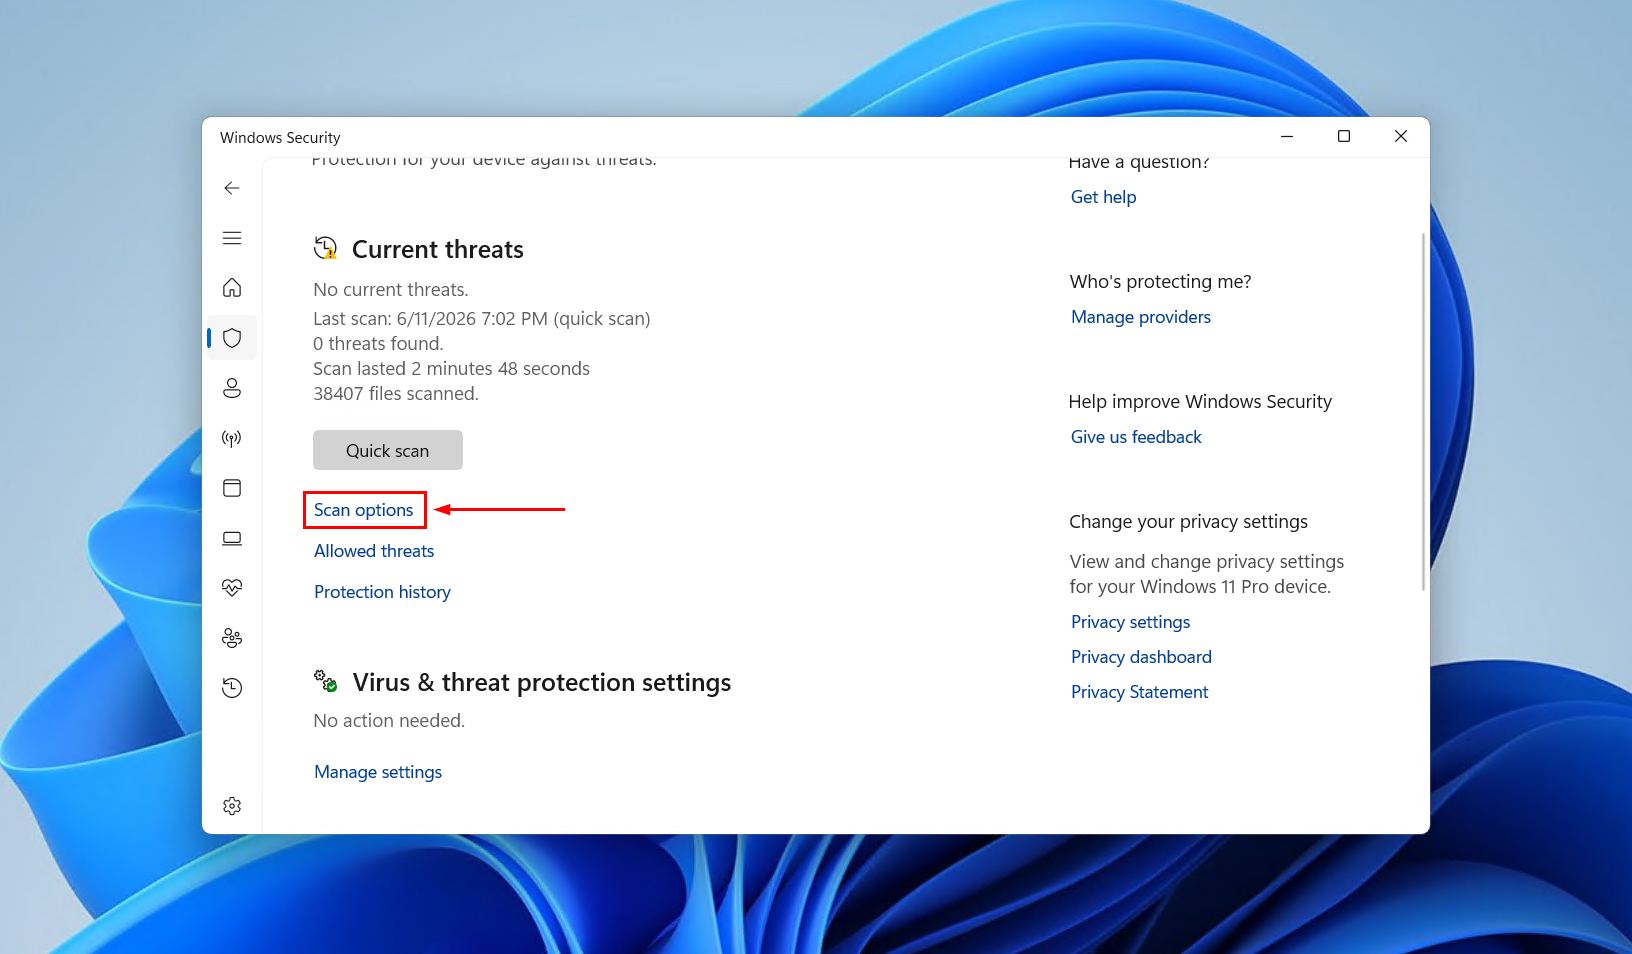Open Scan options link
1632x954 pixels.
(x=364, y=510)
